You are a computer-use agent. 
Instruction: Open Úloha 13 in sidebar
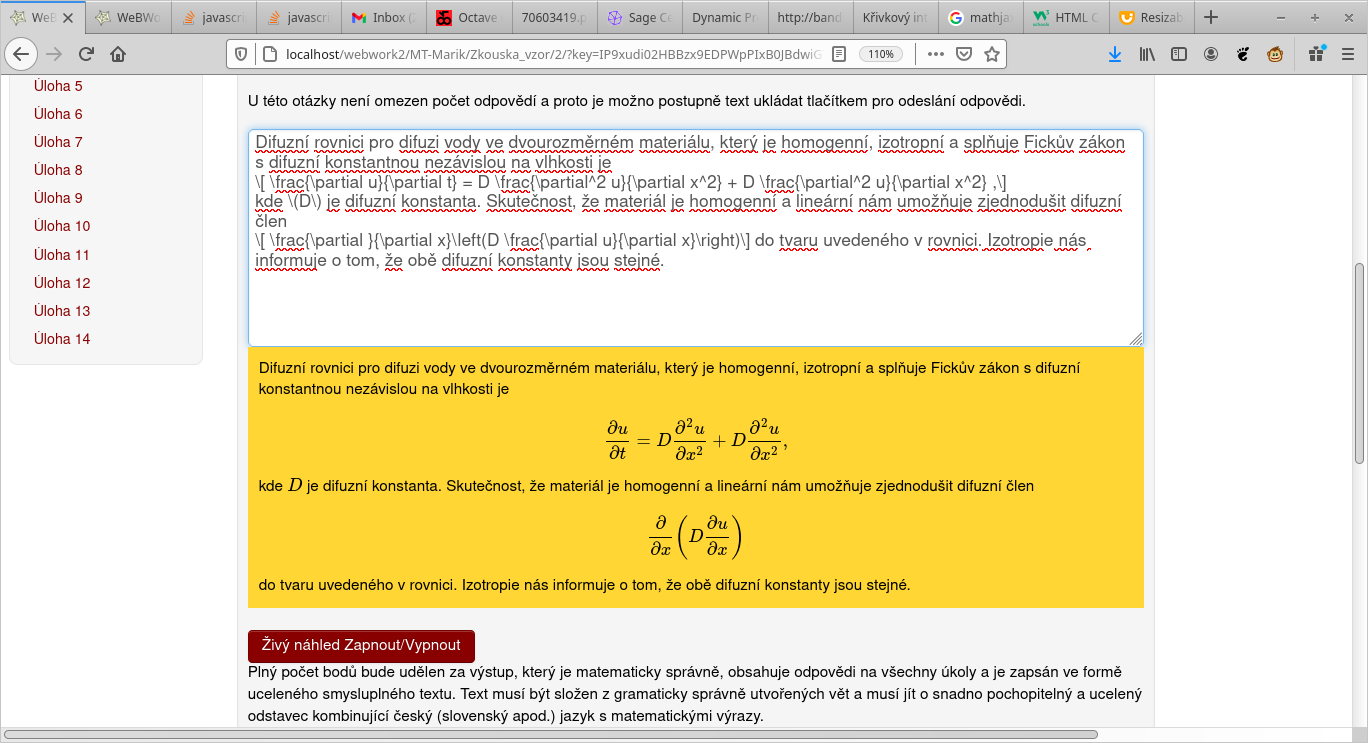pyautogui.click(x=62, y=311)
